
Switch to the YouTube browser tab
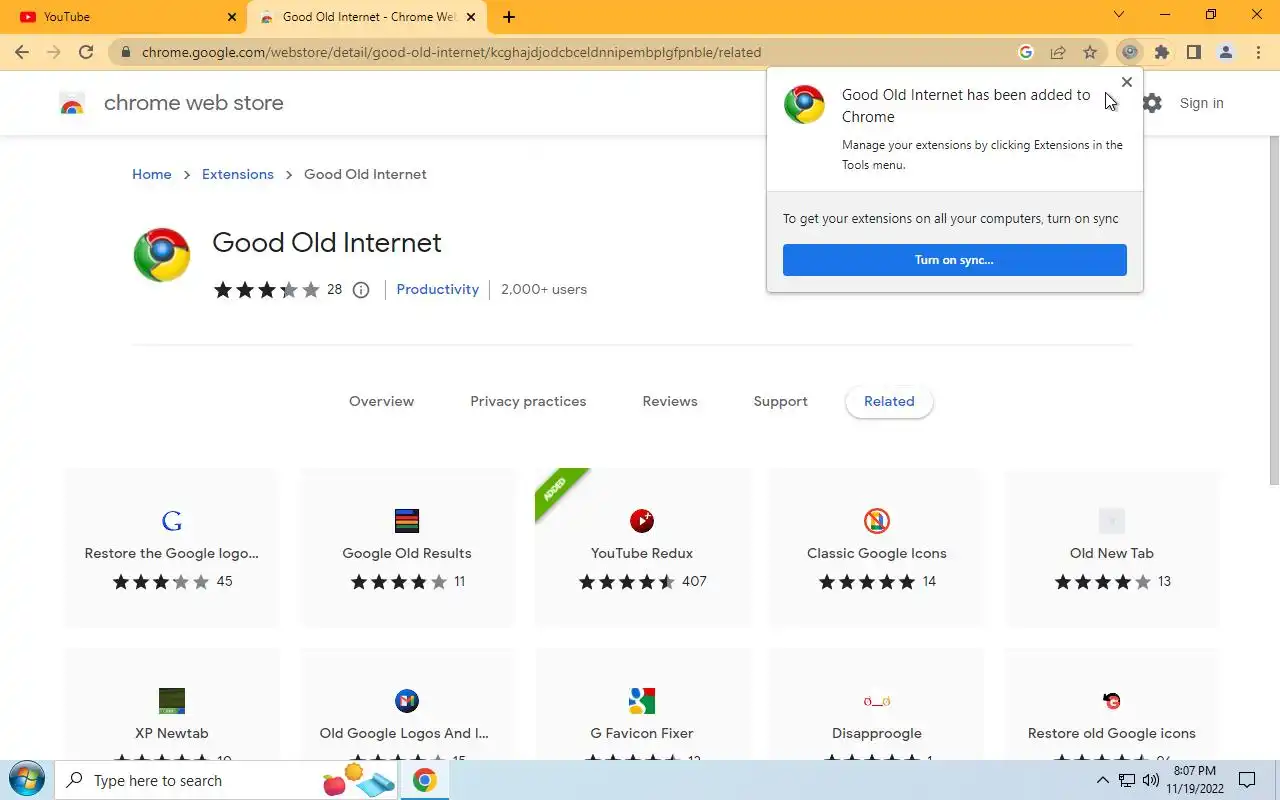tap(124, 17)
